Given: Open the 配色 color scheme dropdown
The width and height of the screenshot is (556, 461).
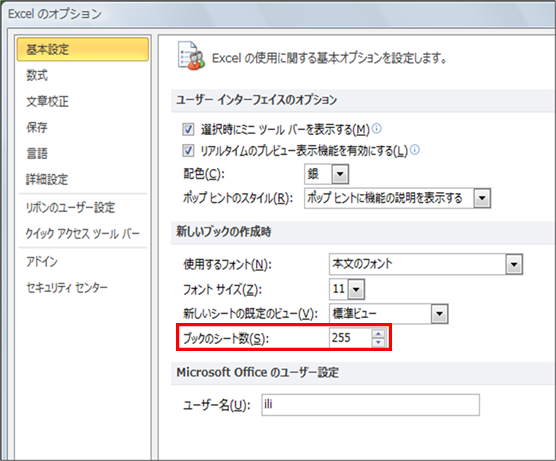Looking at the screenshot, I should 340,174.
